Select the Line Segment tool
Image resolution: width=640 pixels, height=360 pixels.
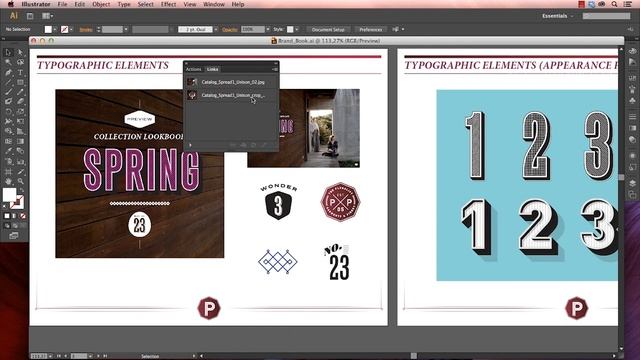pyautogui.click(x=8, y=82)
